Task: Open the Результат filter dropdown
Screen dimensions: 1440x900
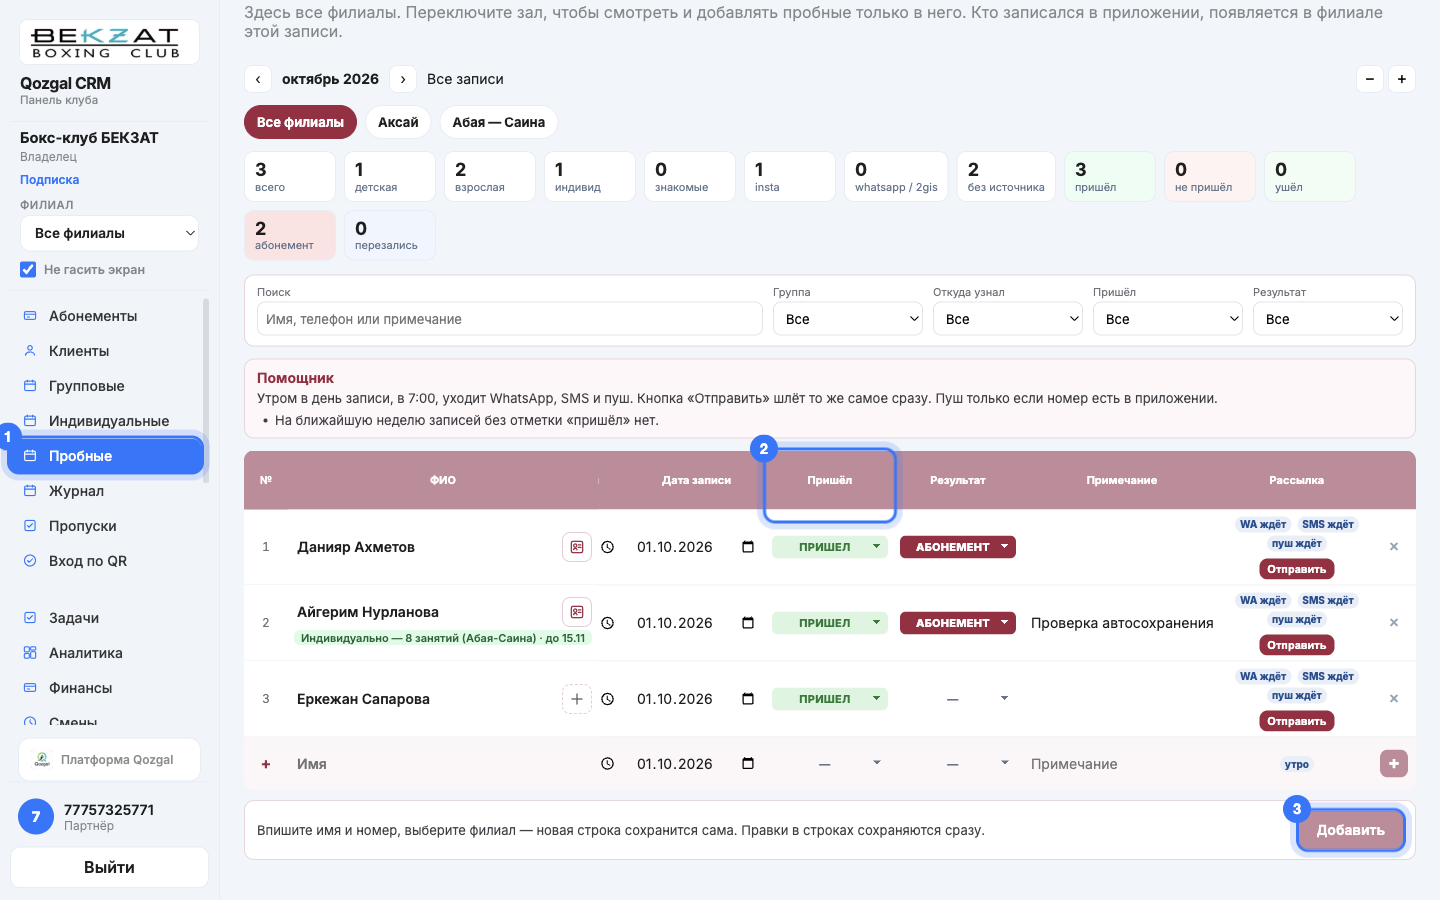Action: point(1328,319)
